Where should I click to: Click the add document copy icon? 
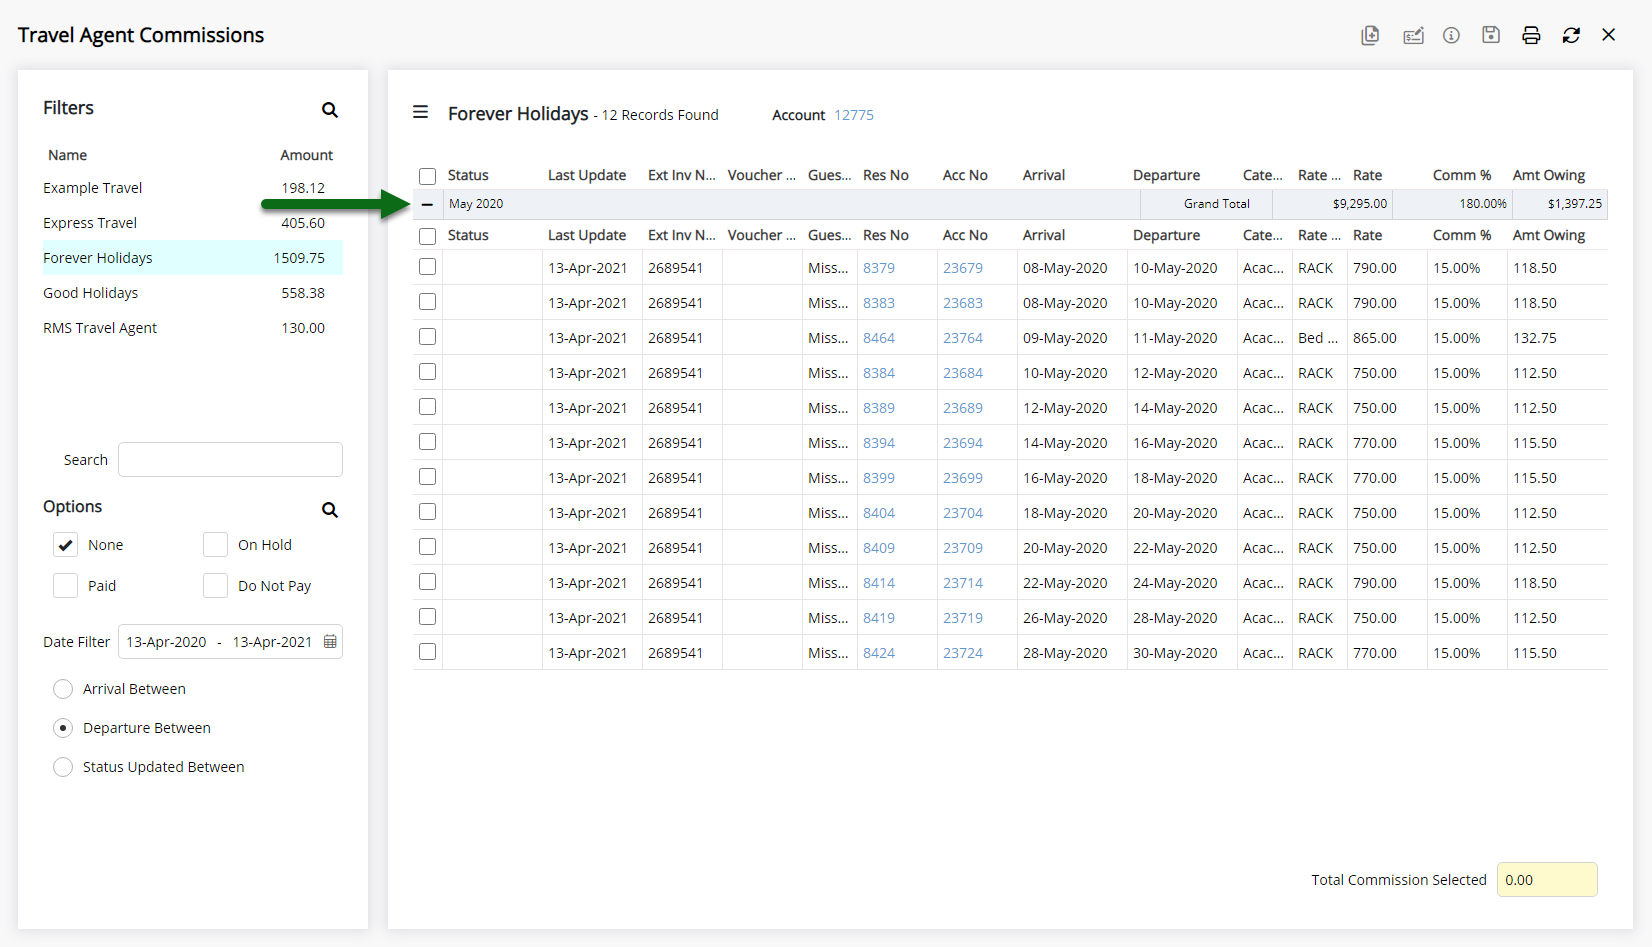[x=1370, y=35]
